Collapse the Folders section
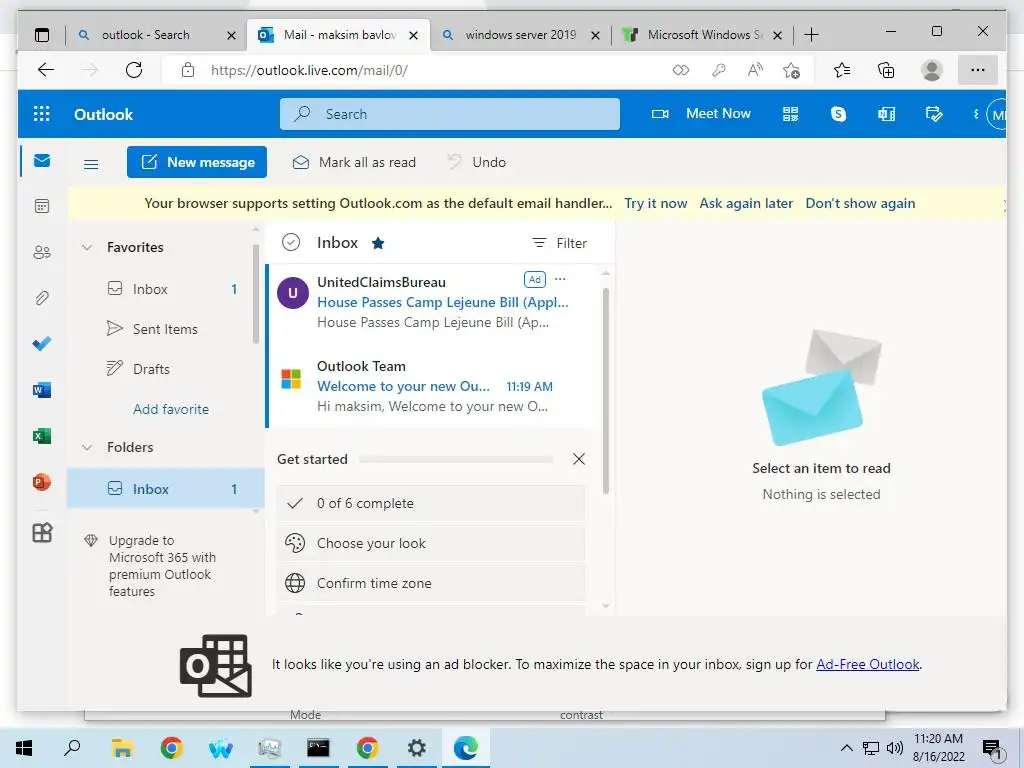 tap(87, 447)
